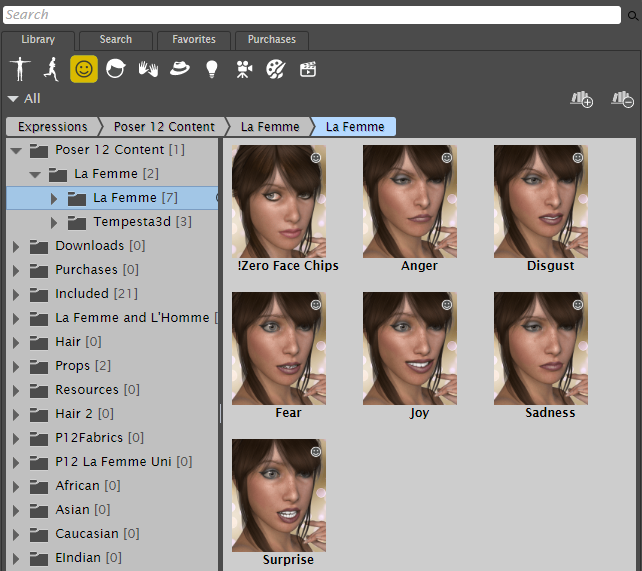This screenshot has width=642, height=571.
Task: Open the Scenes clapperboard icon
Action: (x=308, y=69)
